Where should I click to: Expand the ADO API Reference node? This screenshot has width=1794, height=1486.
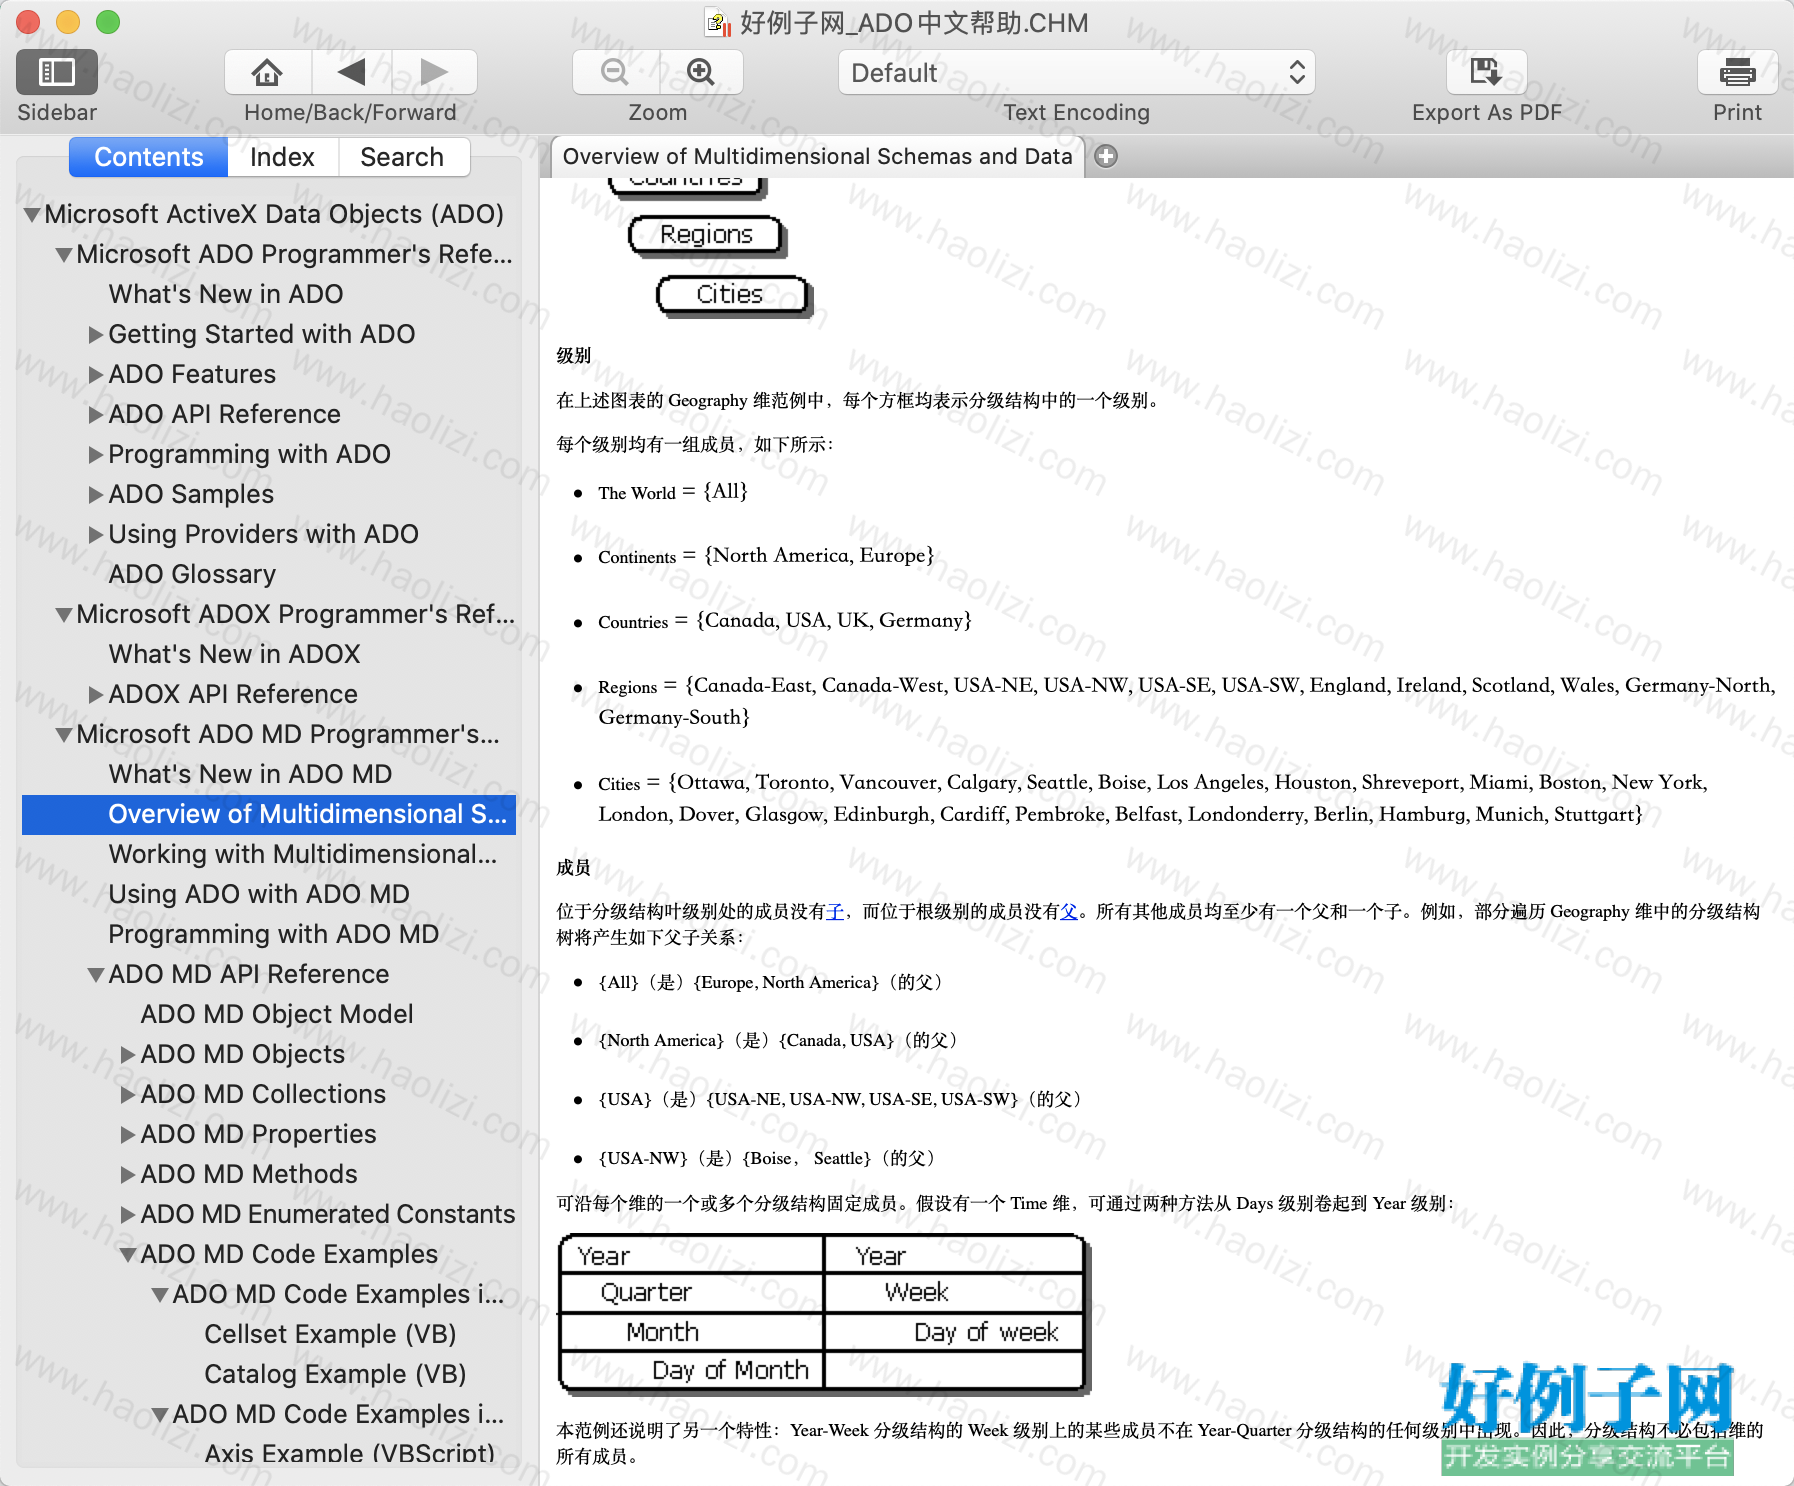point(96,414)
